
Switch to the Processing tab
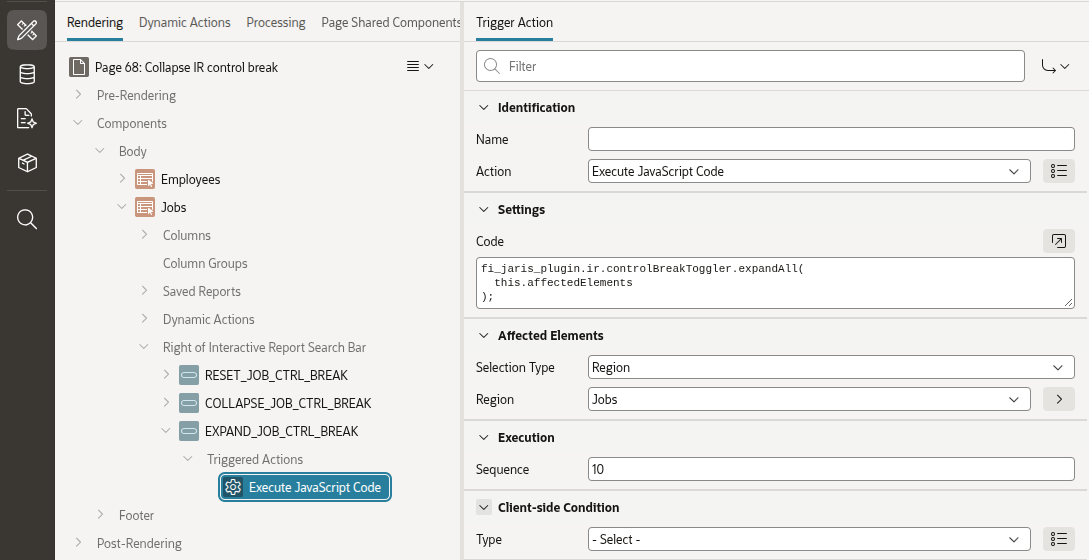tap(276, 22)
